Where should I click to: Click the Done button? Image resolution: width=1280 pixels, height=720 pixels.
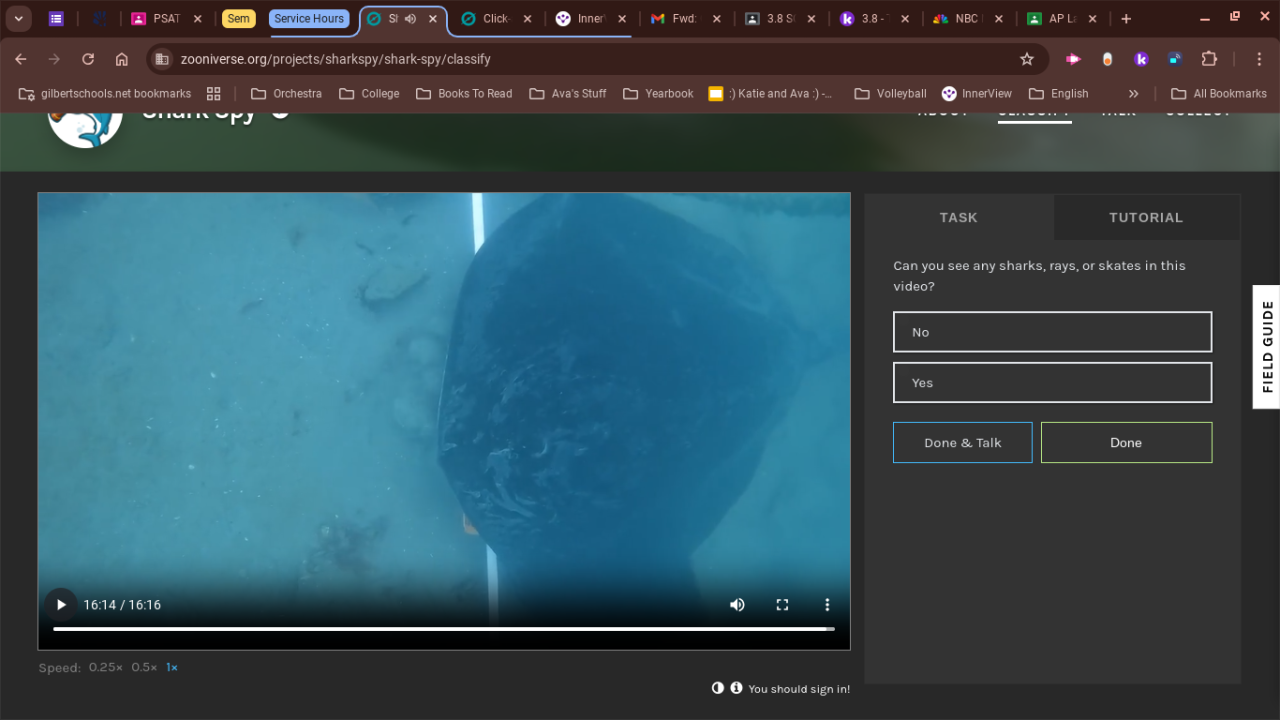click(1126, 442)
